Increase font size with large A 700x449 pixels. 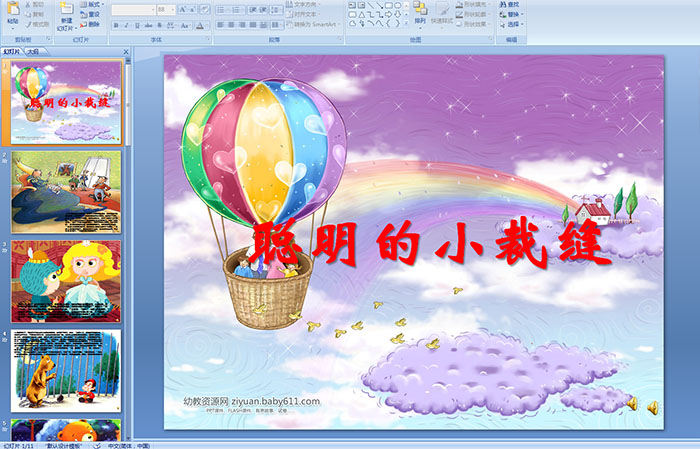(x=182, y=9)
